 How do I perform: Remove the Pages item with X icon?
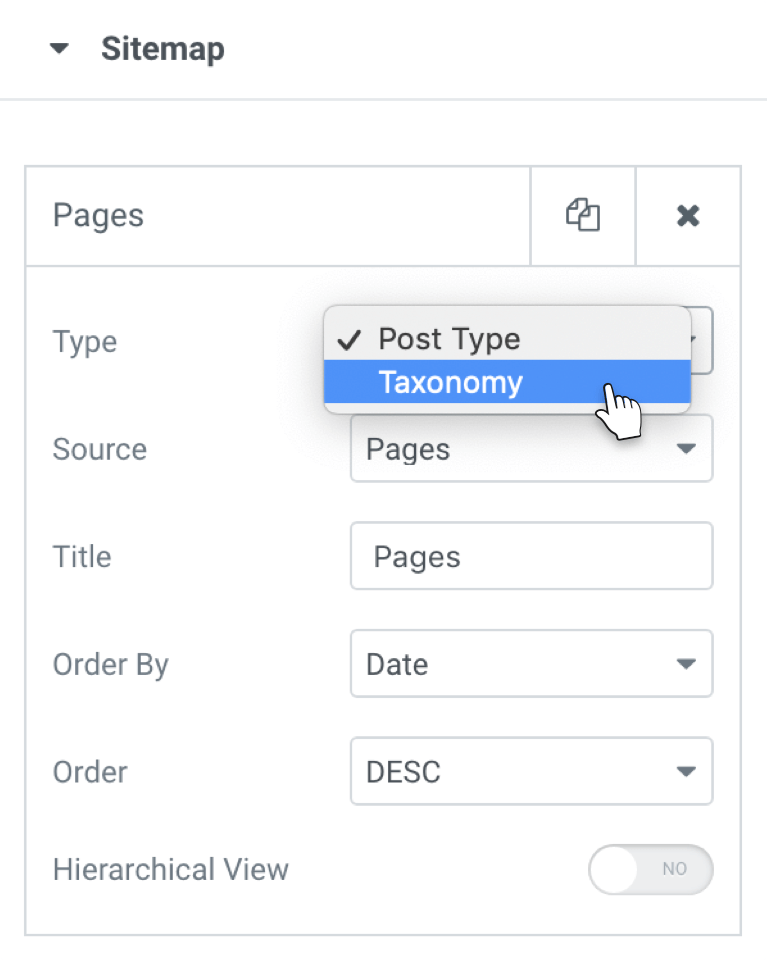point(688,216)
